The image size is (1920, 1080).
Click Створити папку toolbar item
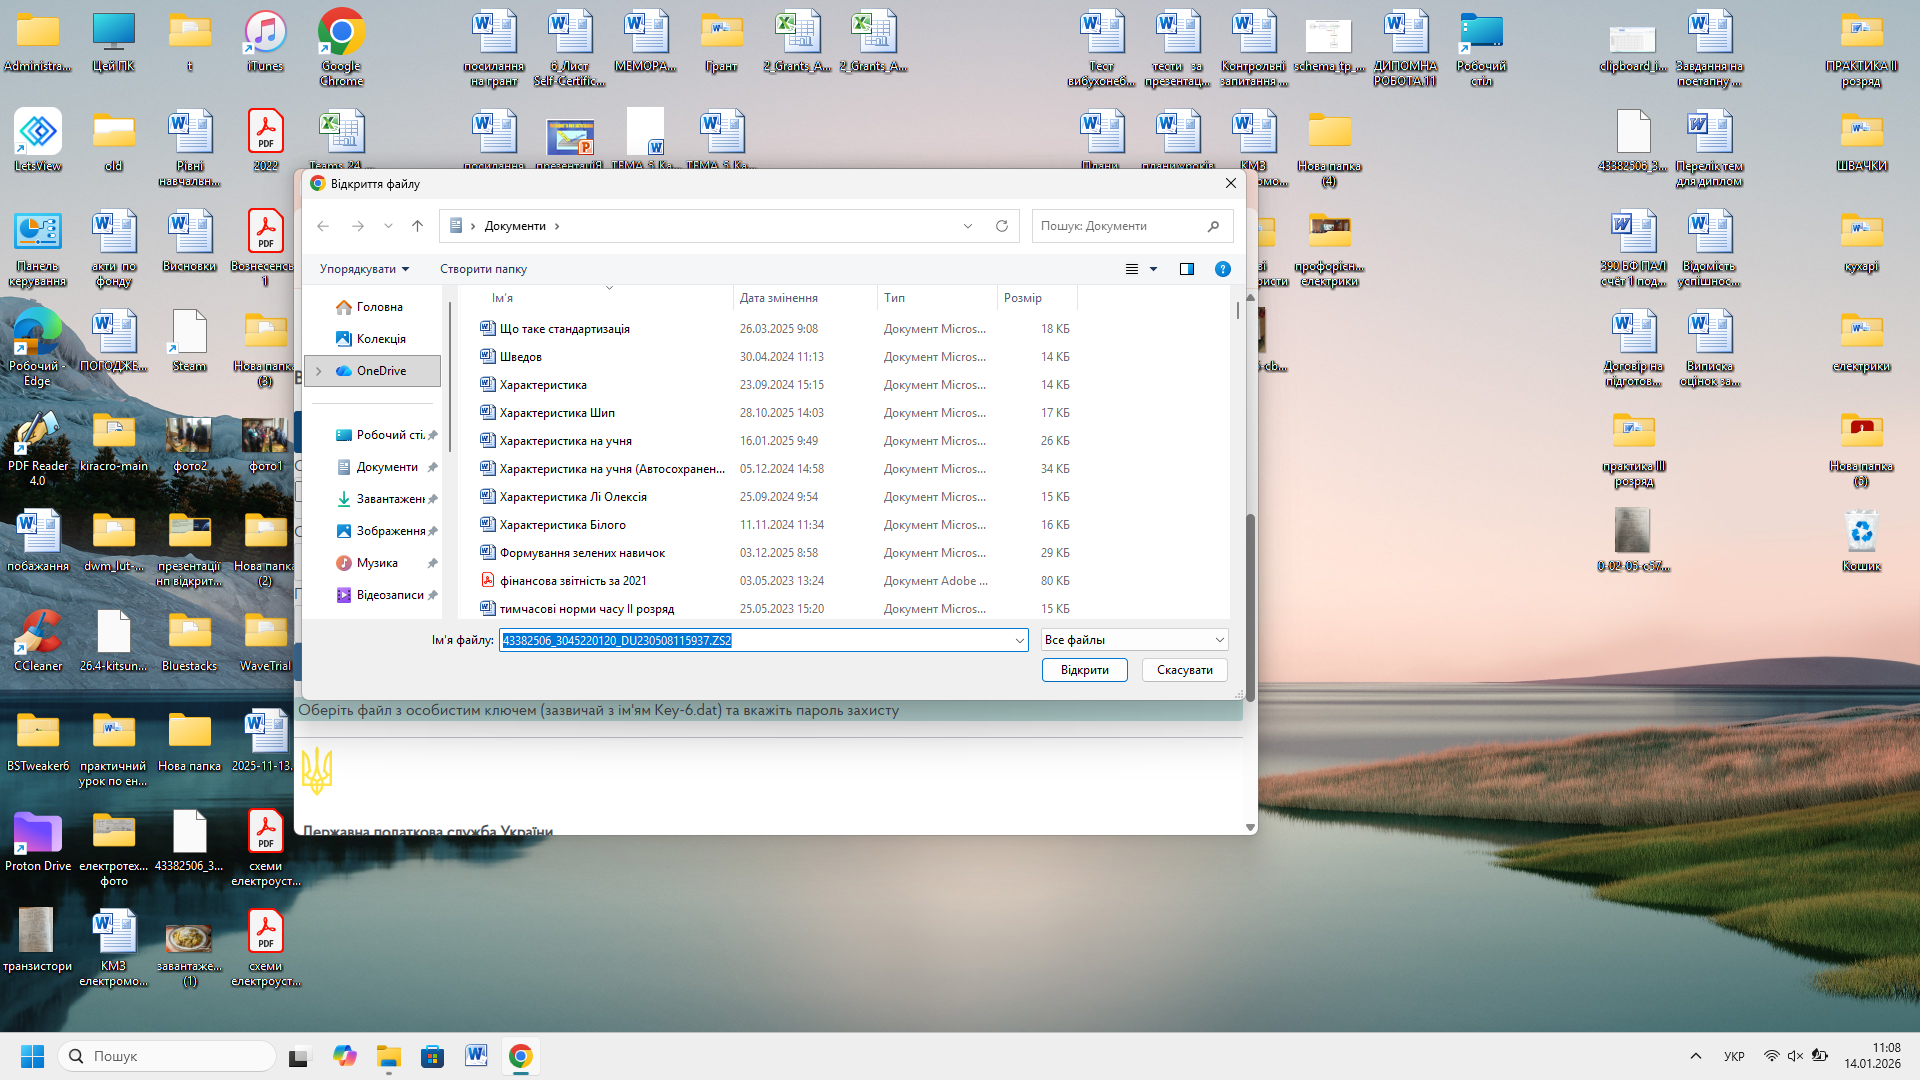pyautogui.click(x=483, y=269)
